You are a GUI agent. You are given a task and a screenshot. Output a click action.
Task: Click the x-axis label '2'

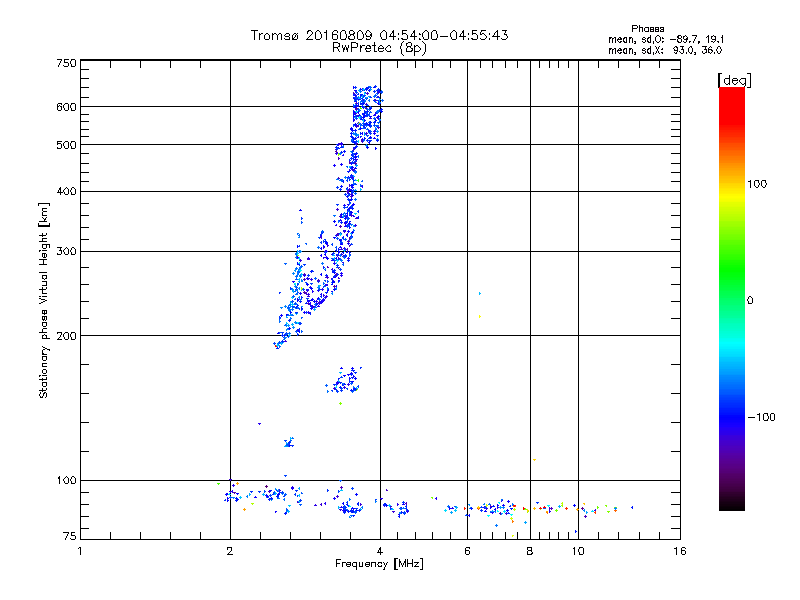pos(230,551)
